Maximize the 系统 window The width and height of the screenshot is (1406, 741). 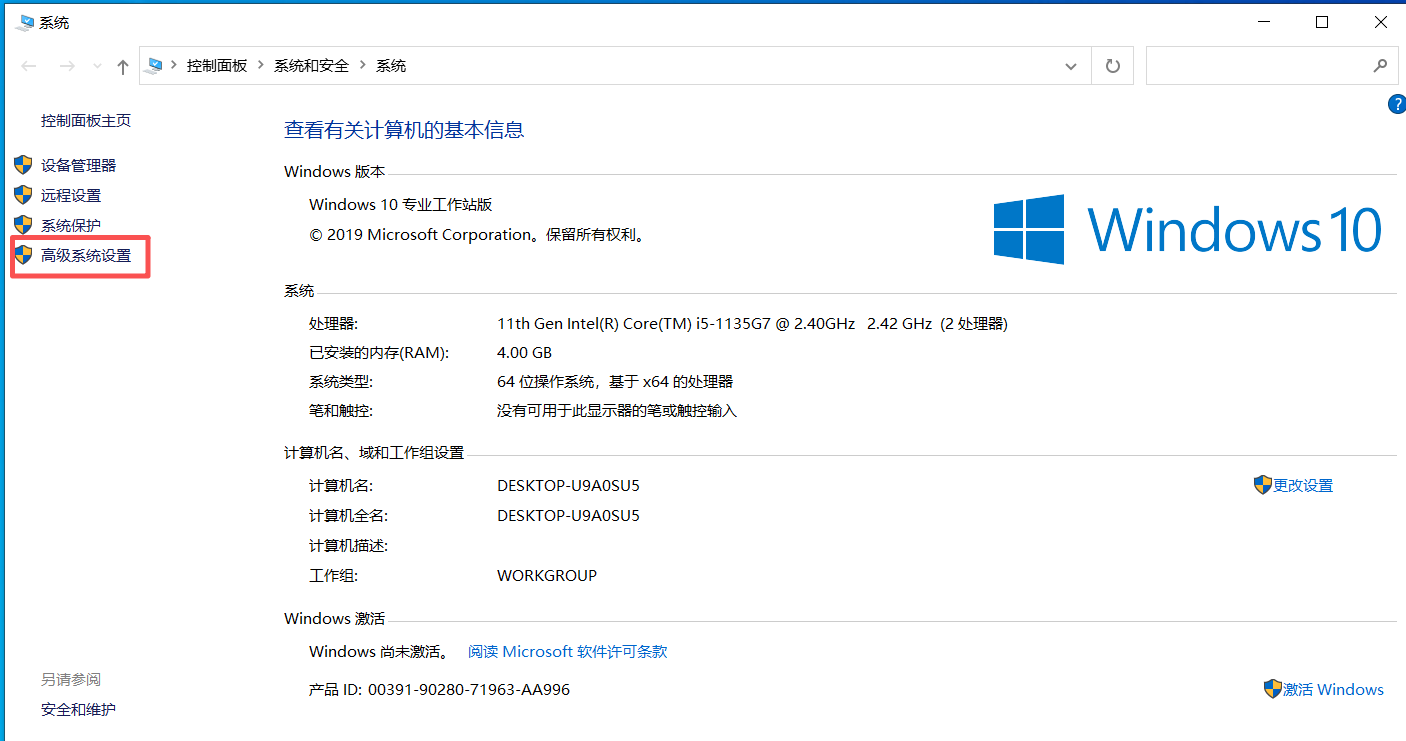pos(1322,22)
